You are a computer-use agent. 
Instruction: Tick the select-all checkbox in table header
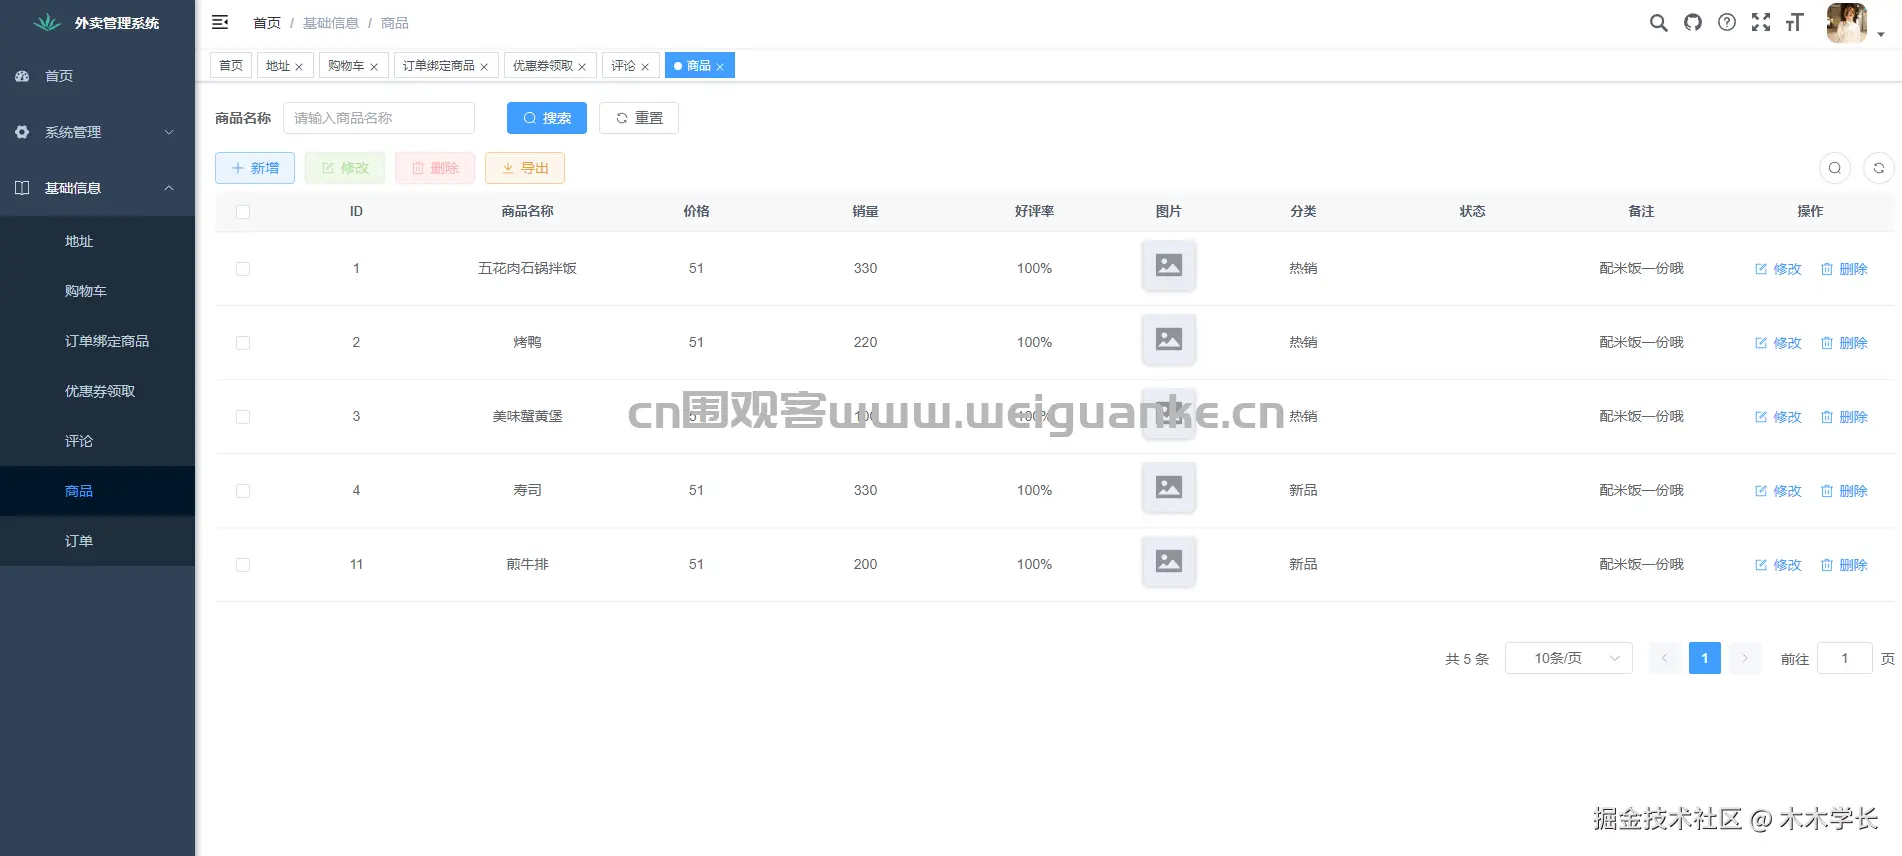(x=243, y=212)
